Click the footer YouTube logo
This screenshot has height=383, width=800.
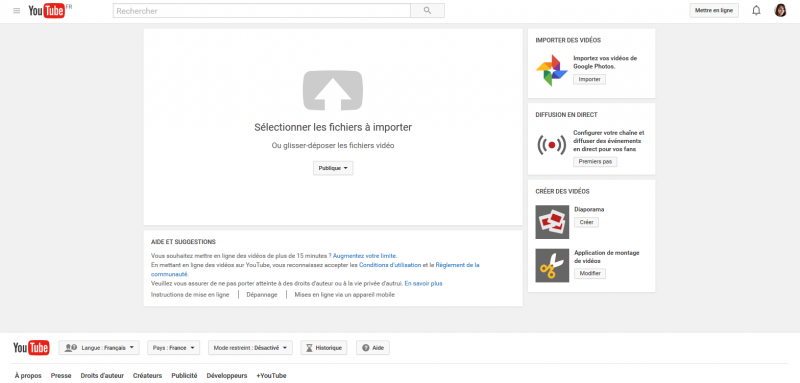tap(31, 348)
